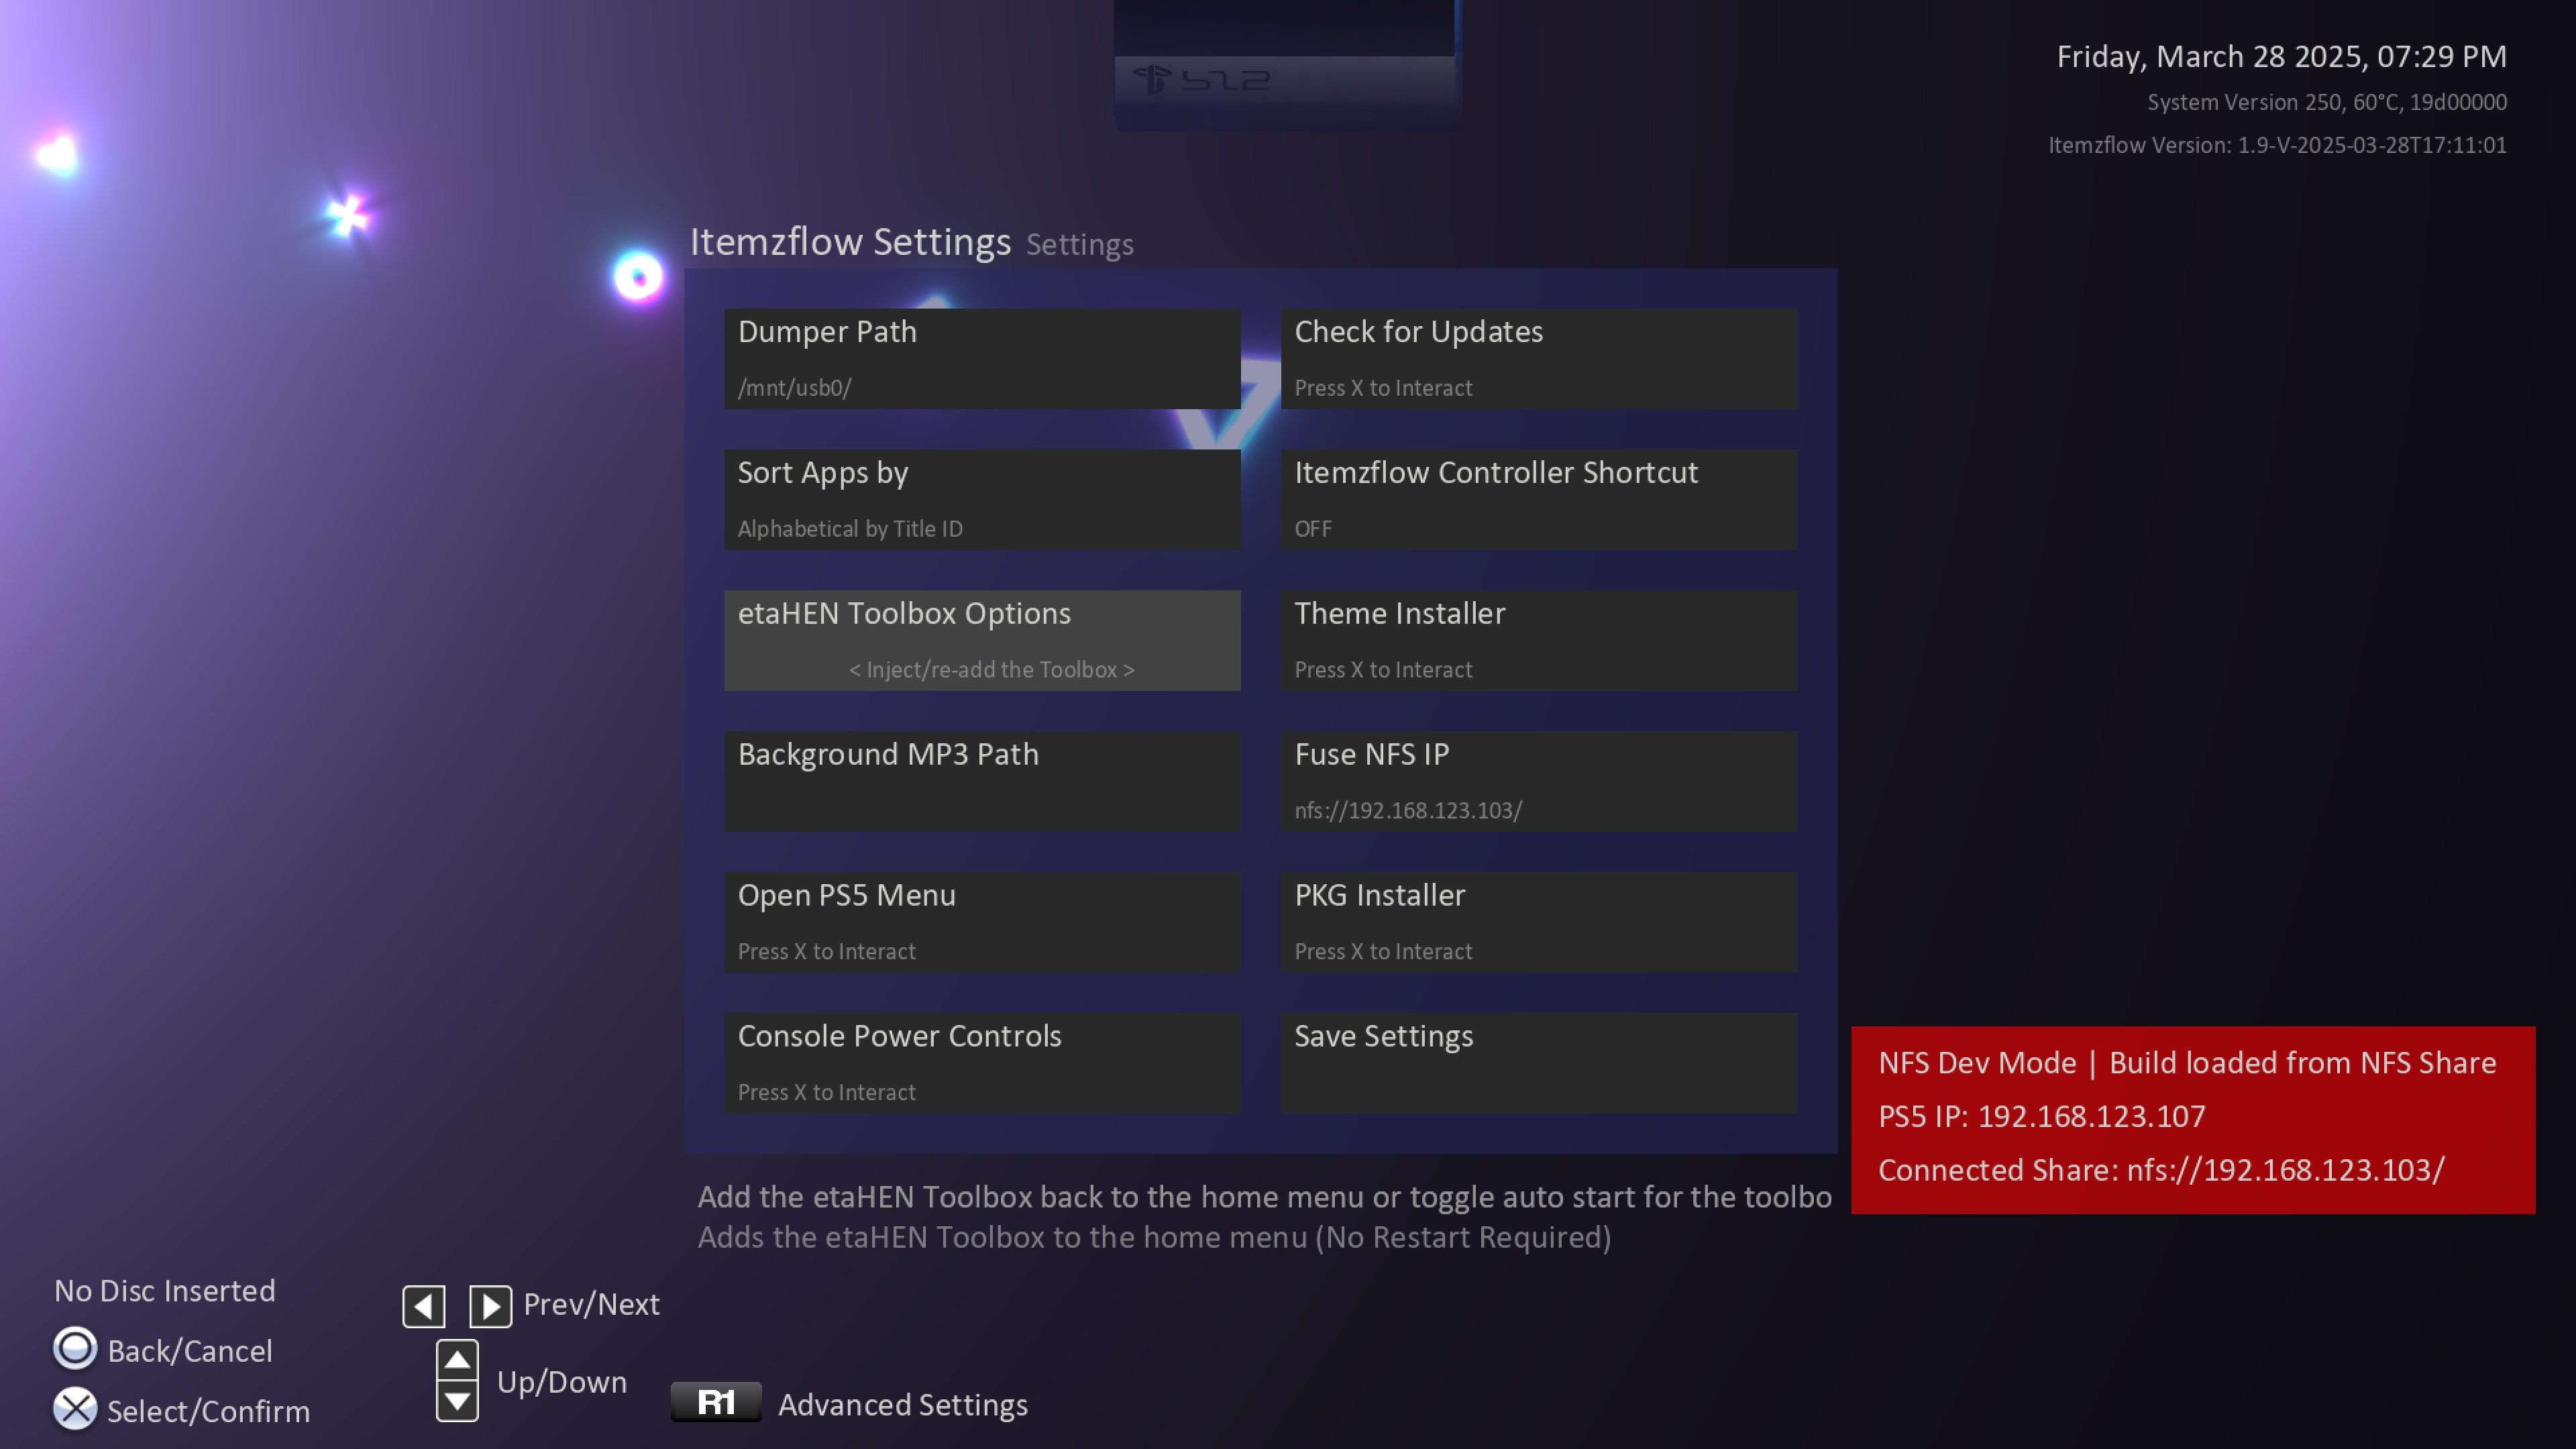
Task: Click the PS5 IP: 192.168.123.107 text
Action: pos(2041,1116)
